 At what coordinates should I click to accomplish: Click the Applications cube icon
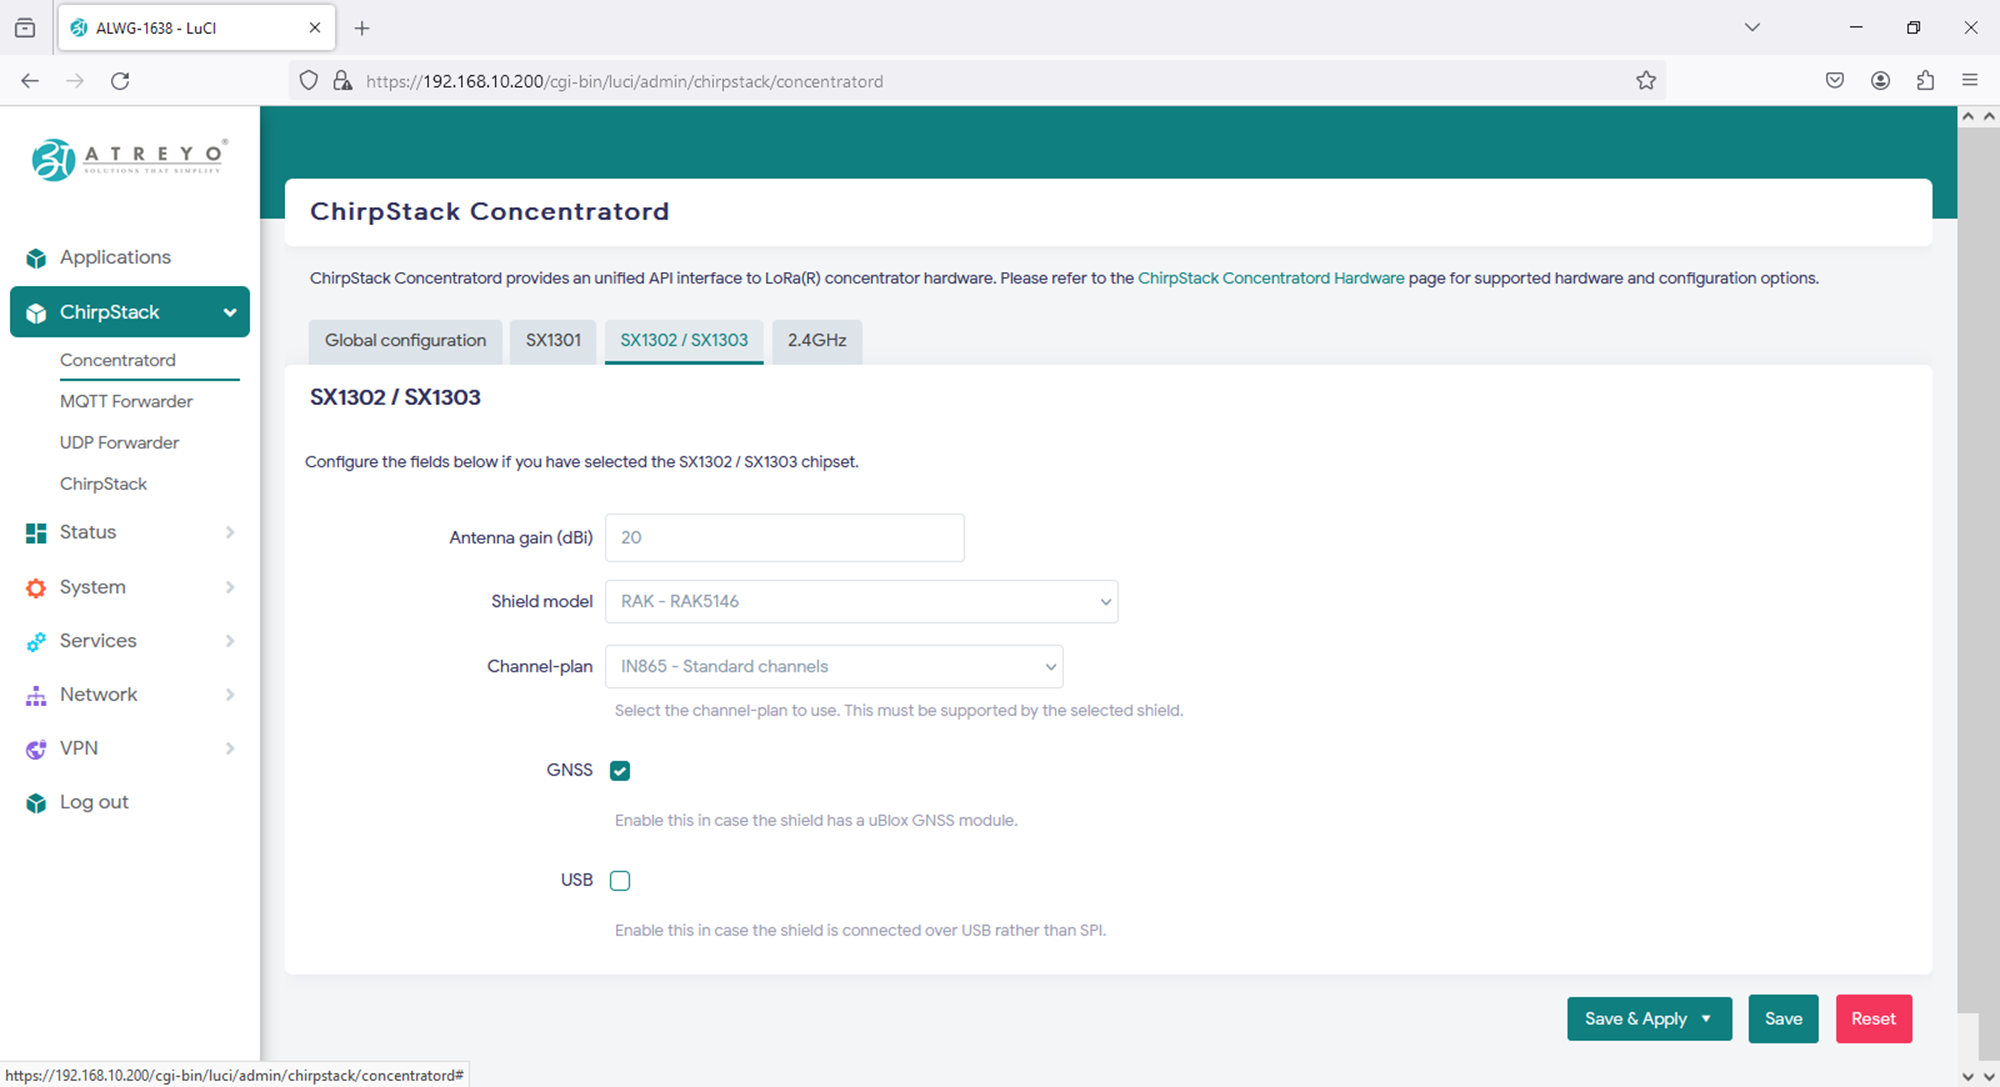(x=36, y=258)
